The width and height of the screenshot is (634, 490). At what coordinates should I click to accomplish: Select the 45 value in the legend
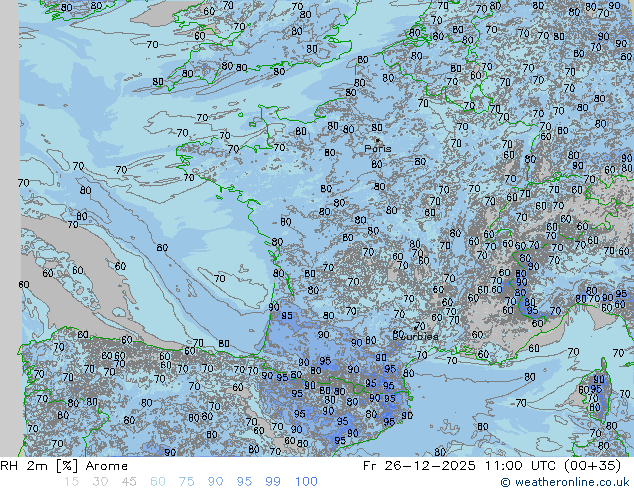(129, 482)
